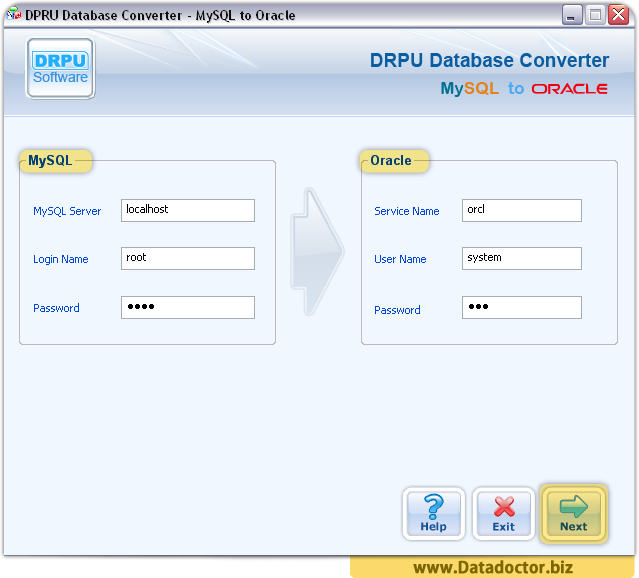The width and height of the screenshot is (639, 578).
Task: Focus the Login Name field containing root
Action: pos(188,258)
